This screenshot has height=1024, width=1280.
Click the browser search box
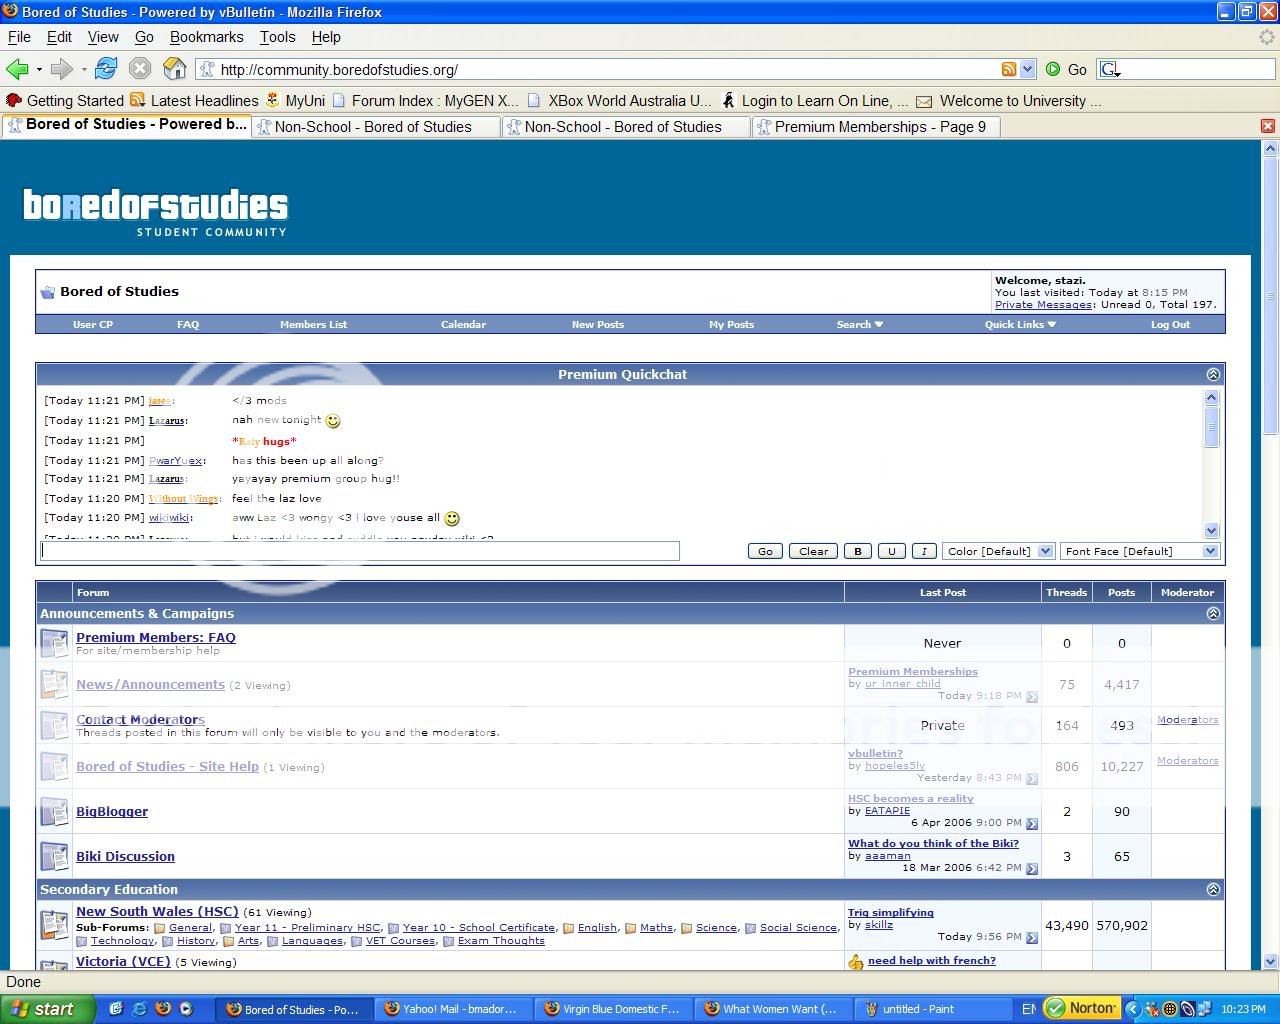point(1185,69)
